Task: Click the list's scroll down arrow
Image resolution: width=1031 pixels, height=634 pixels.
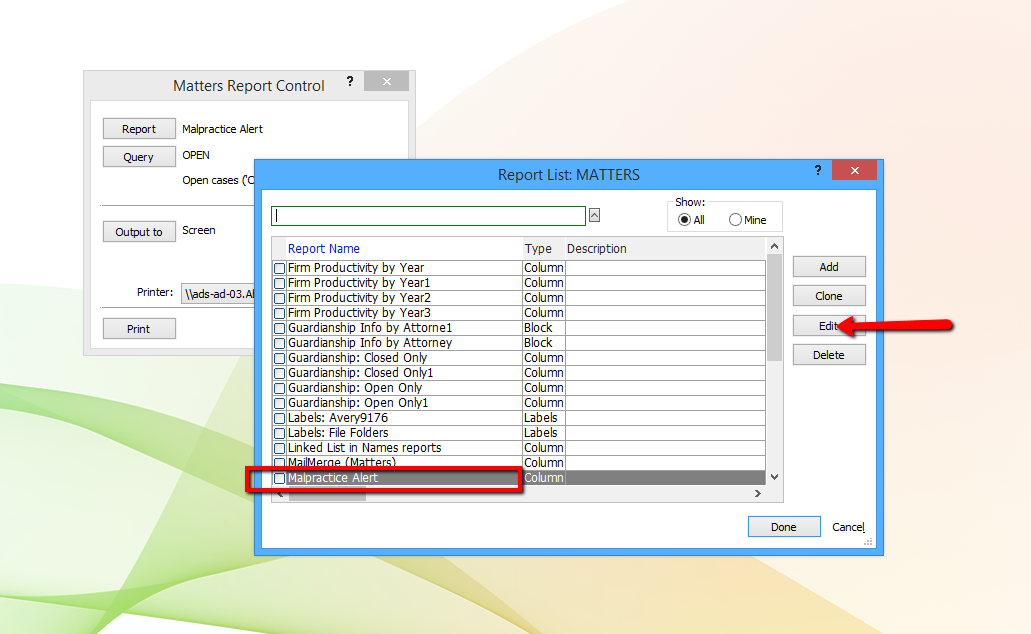Action: 775,477
